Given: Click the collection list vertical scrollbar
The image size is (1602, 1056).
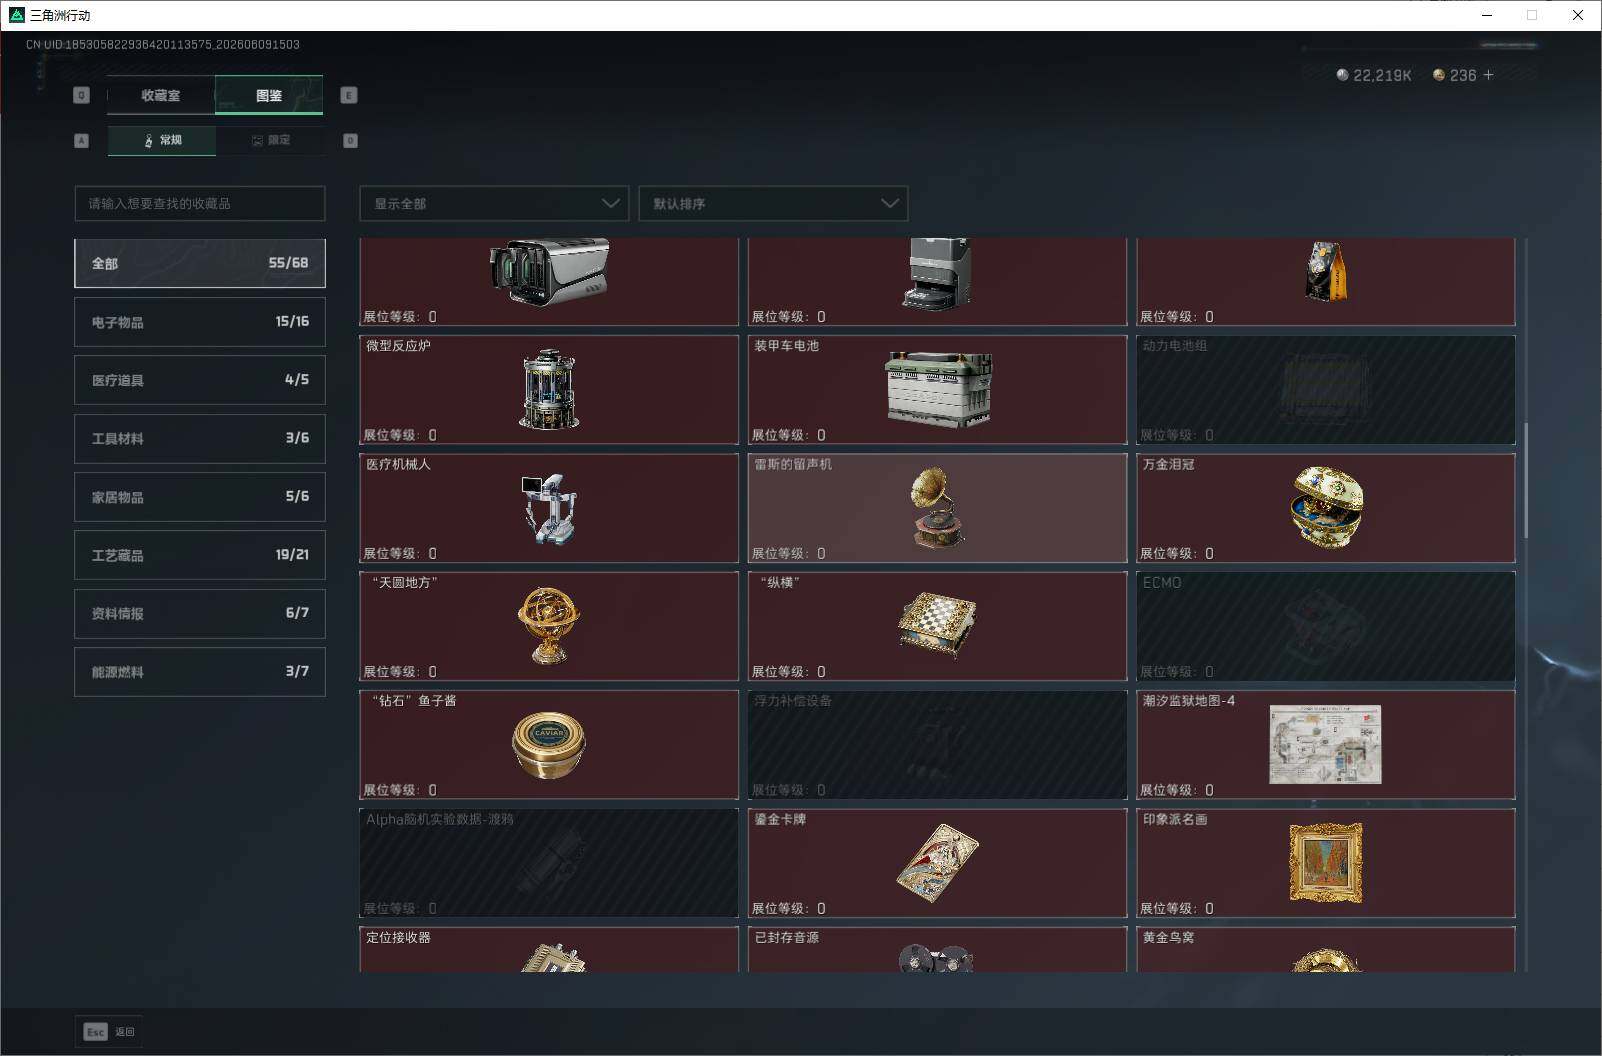Looking at the screenshot, I should tap(1525, 480).
